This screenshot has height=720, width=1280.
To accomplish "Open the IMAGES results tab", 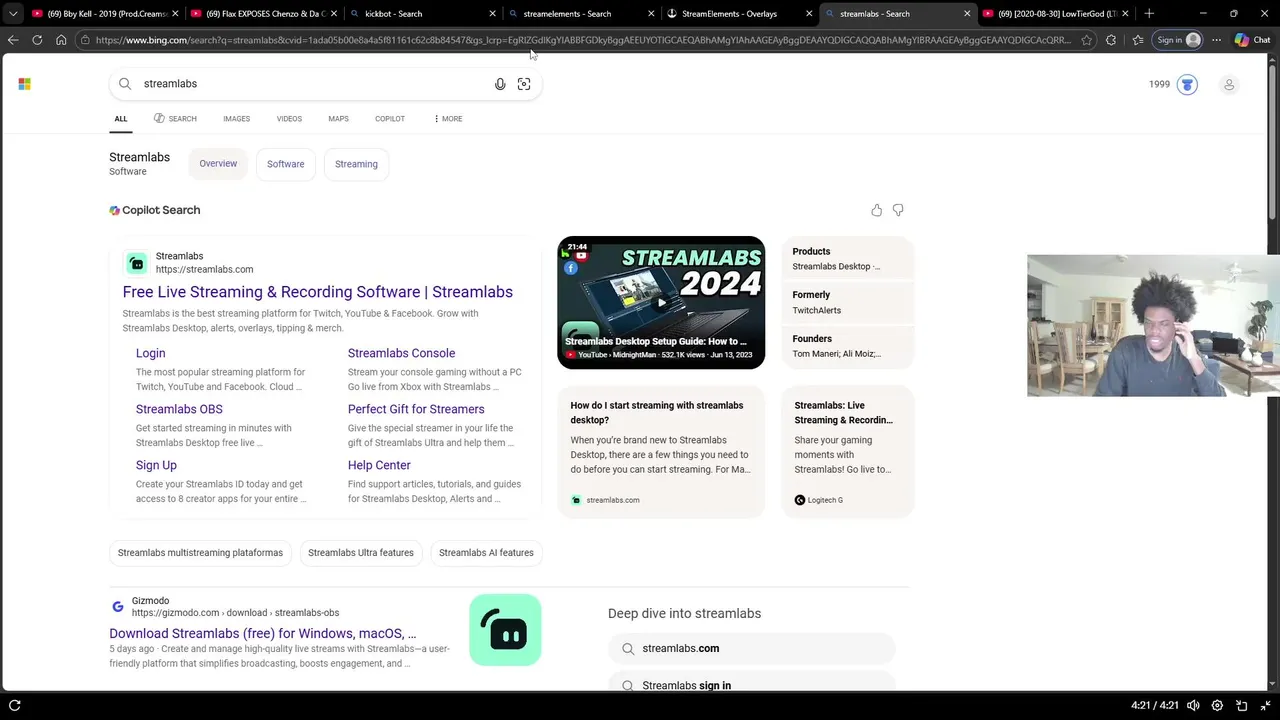I will click(237, 119).
